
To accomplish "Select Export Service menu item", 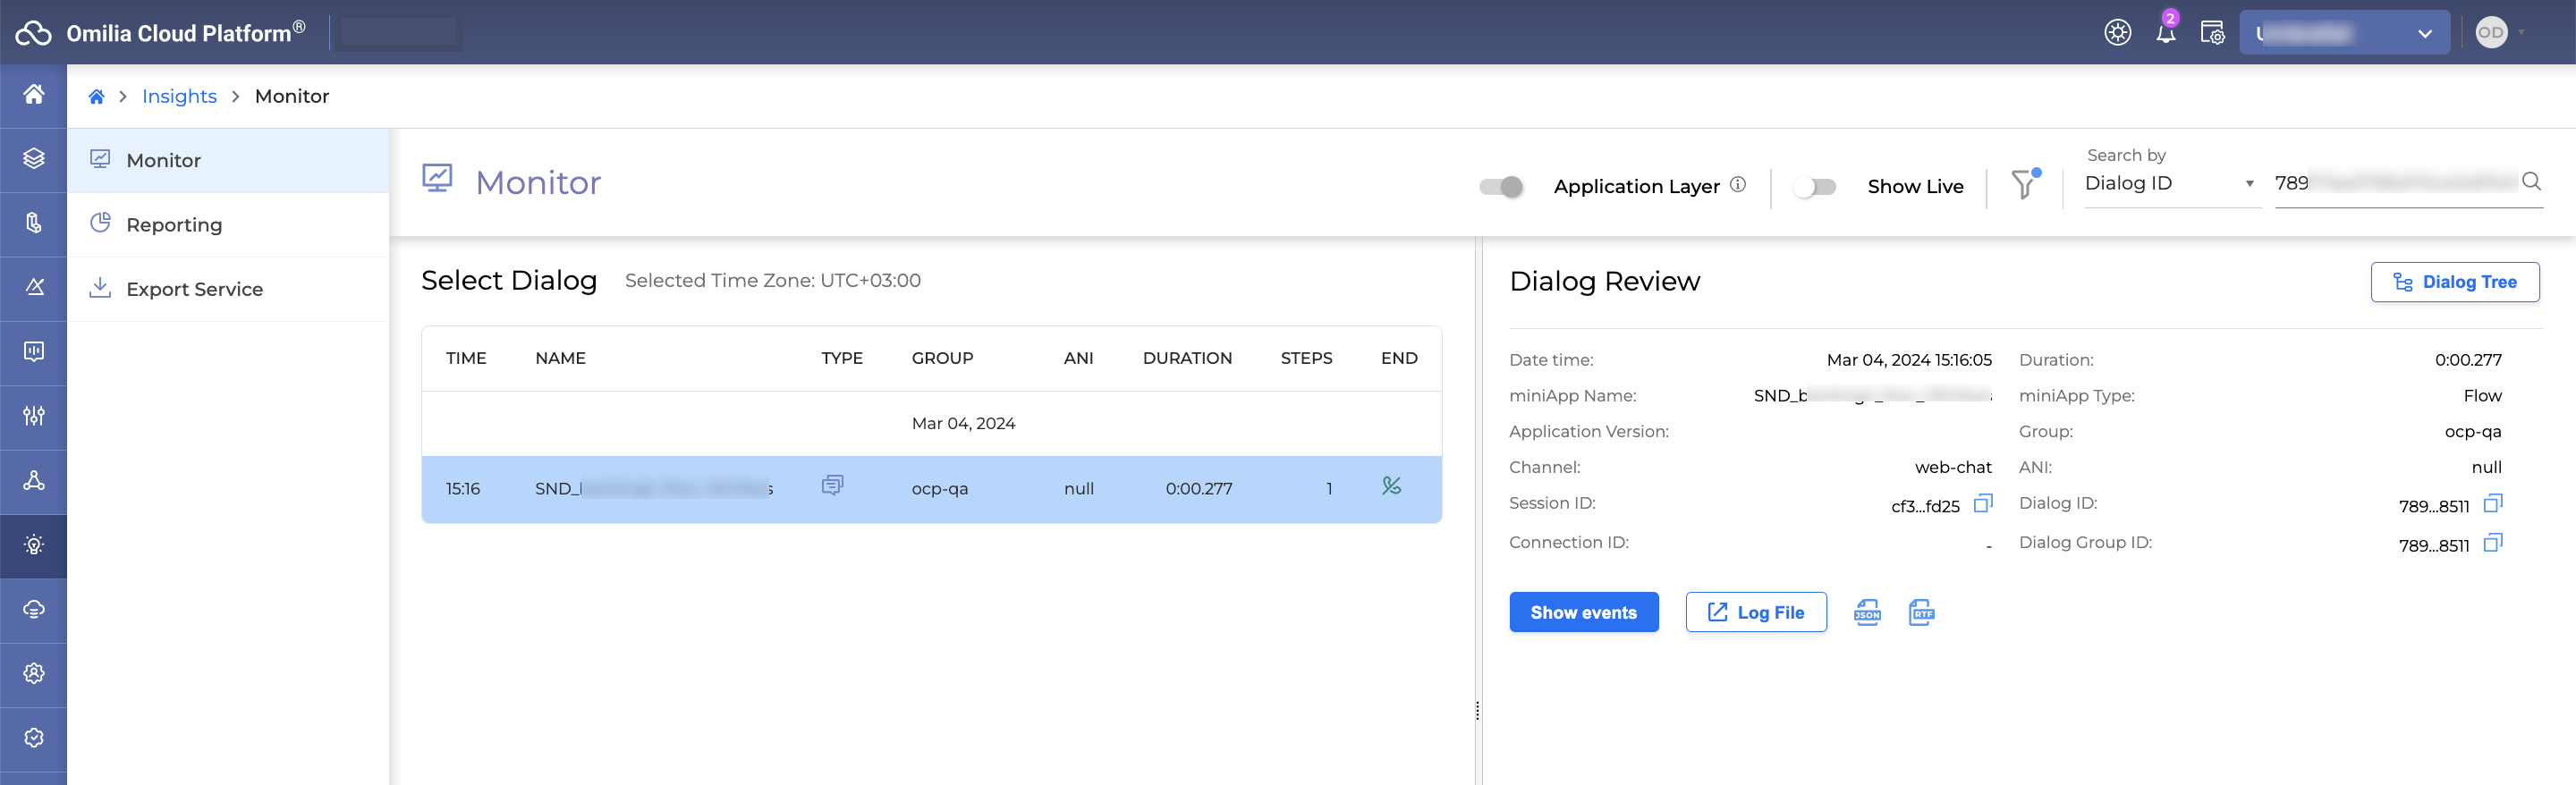I will coord(194,289).
